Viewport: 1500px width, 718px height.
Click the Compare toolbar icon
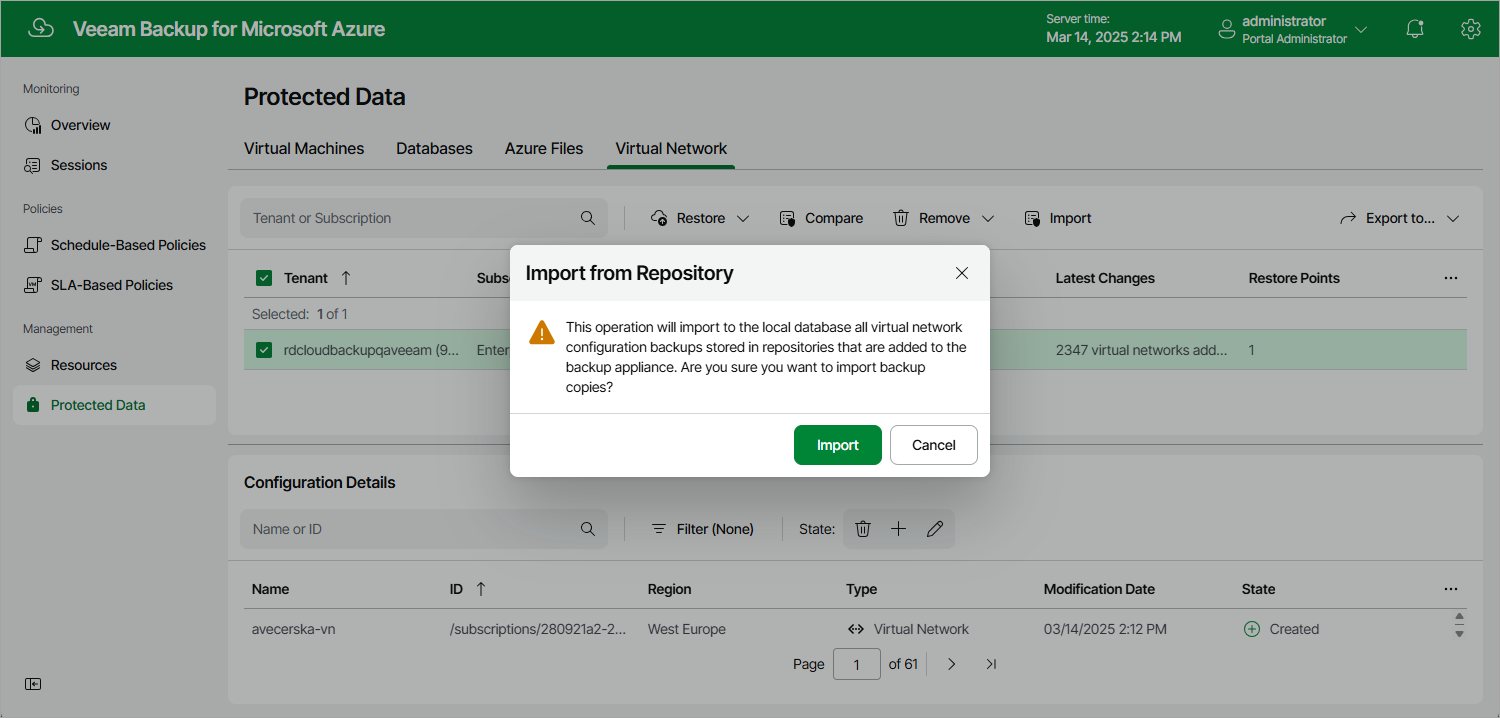[x=788, y=218]
